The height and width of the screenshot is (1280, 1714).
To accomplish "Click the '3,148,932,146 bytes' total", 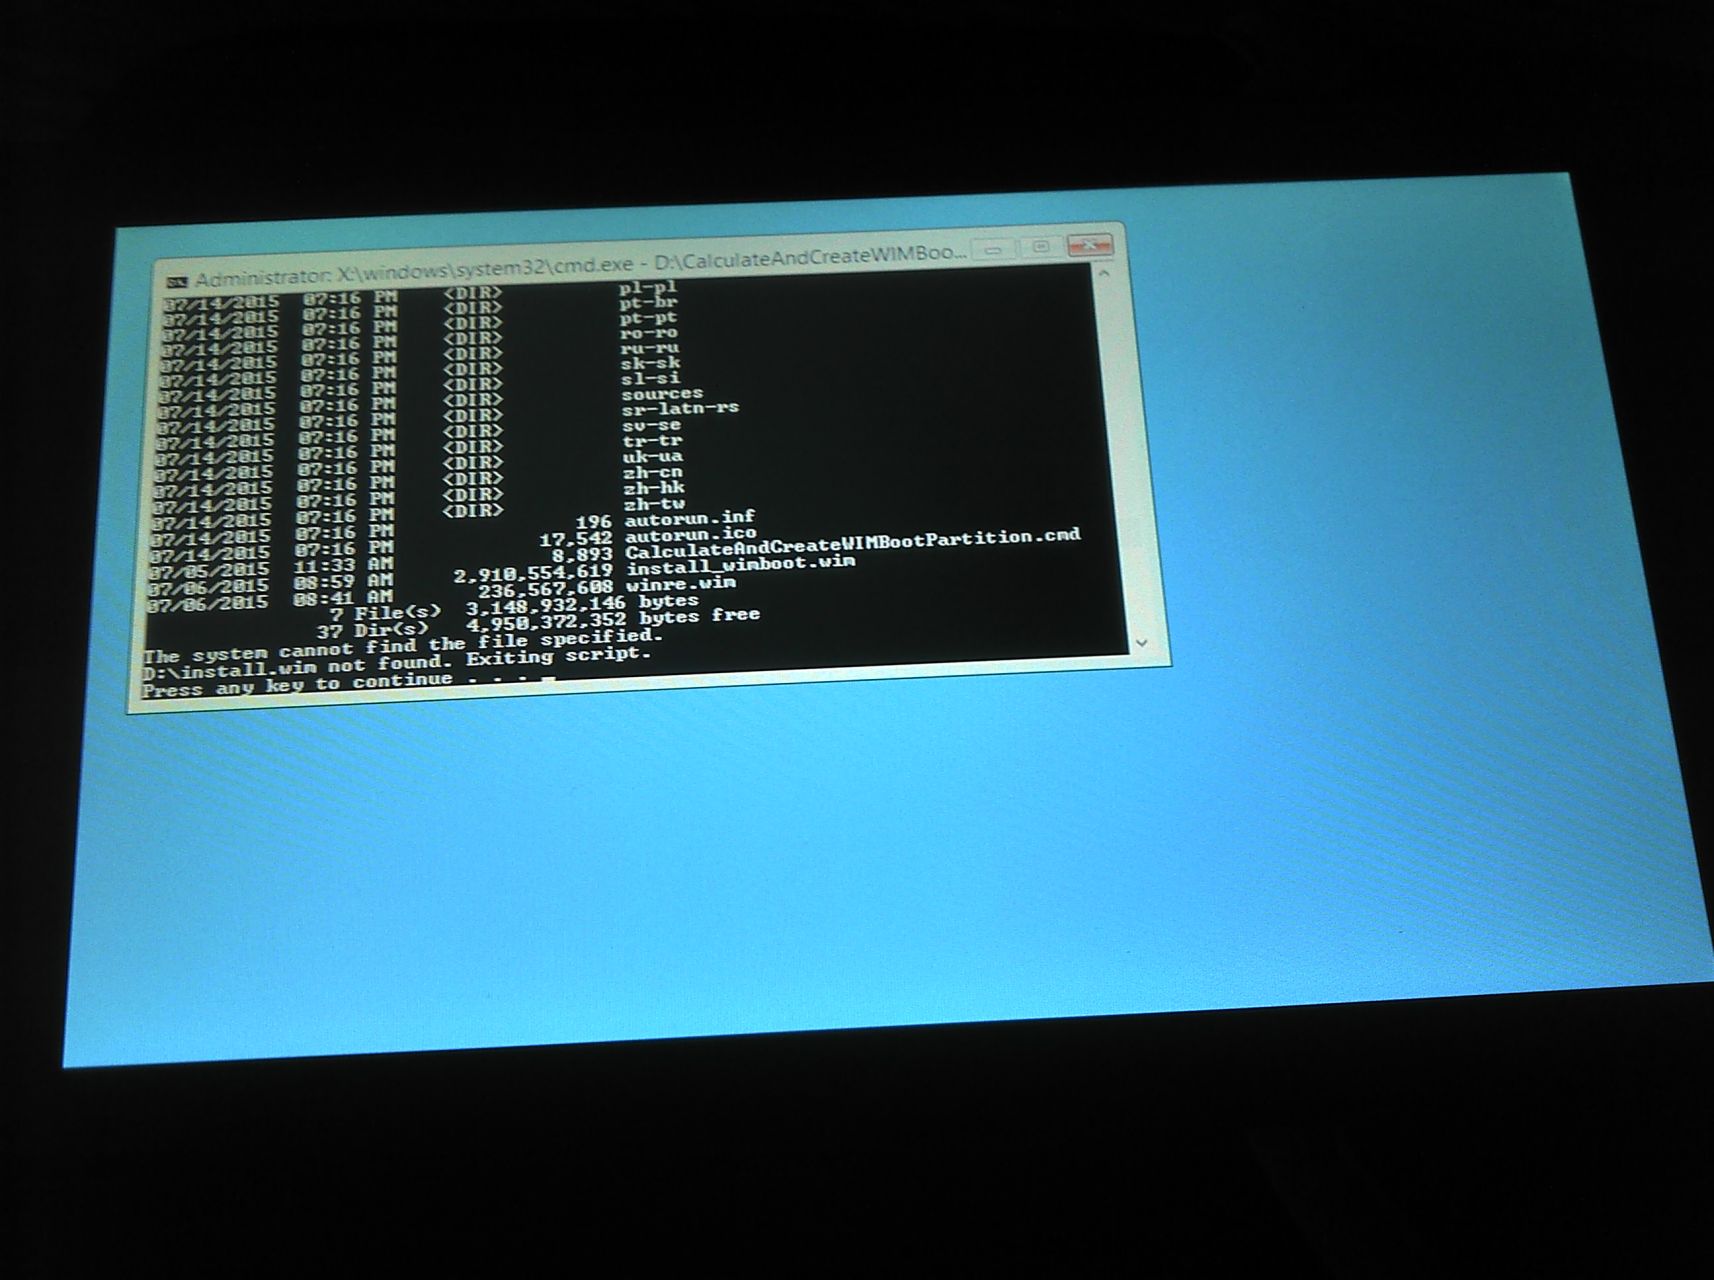I will click(582, 606).
